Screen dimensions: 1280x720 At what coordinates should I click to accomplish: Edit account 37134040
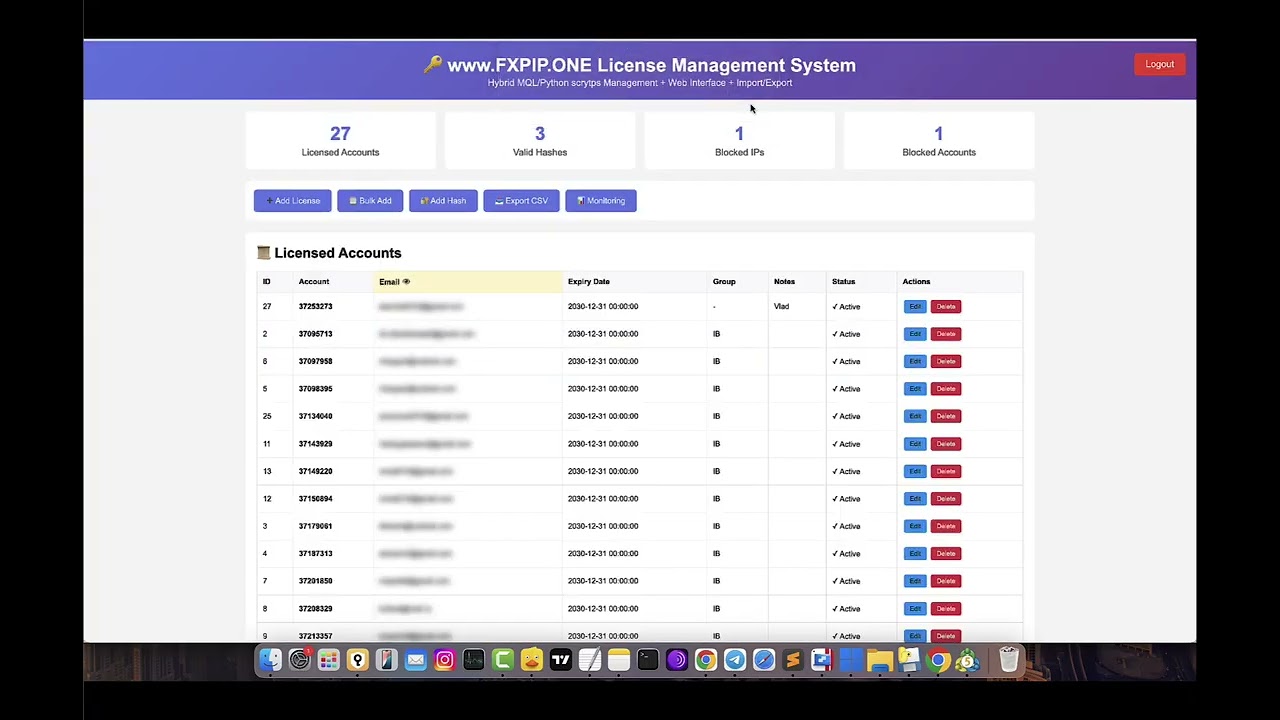pyautogui.click(x=915, y=416)
